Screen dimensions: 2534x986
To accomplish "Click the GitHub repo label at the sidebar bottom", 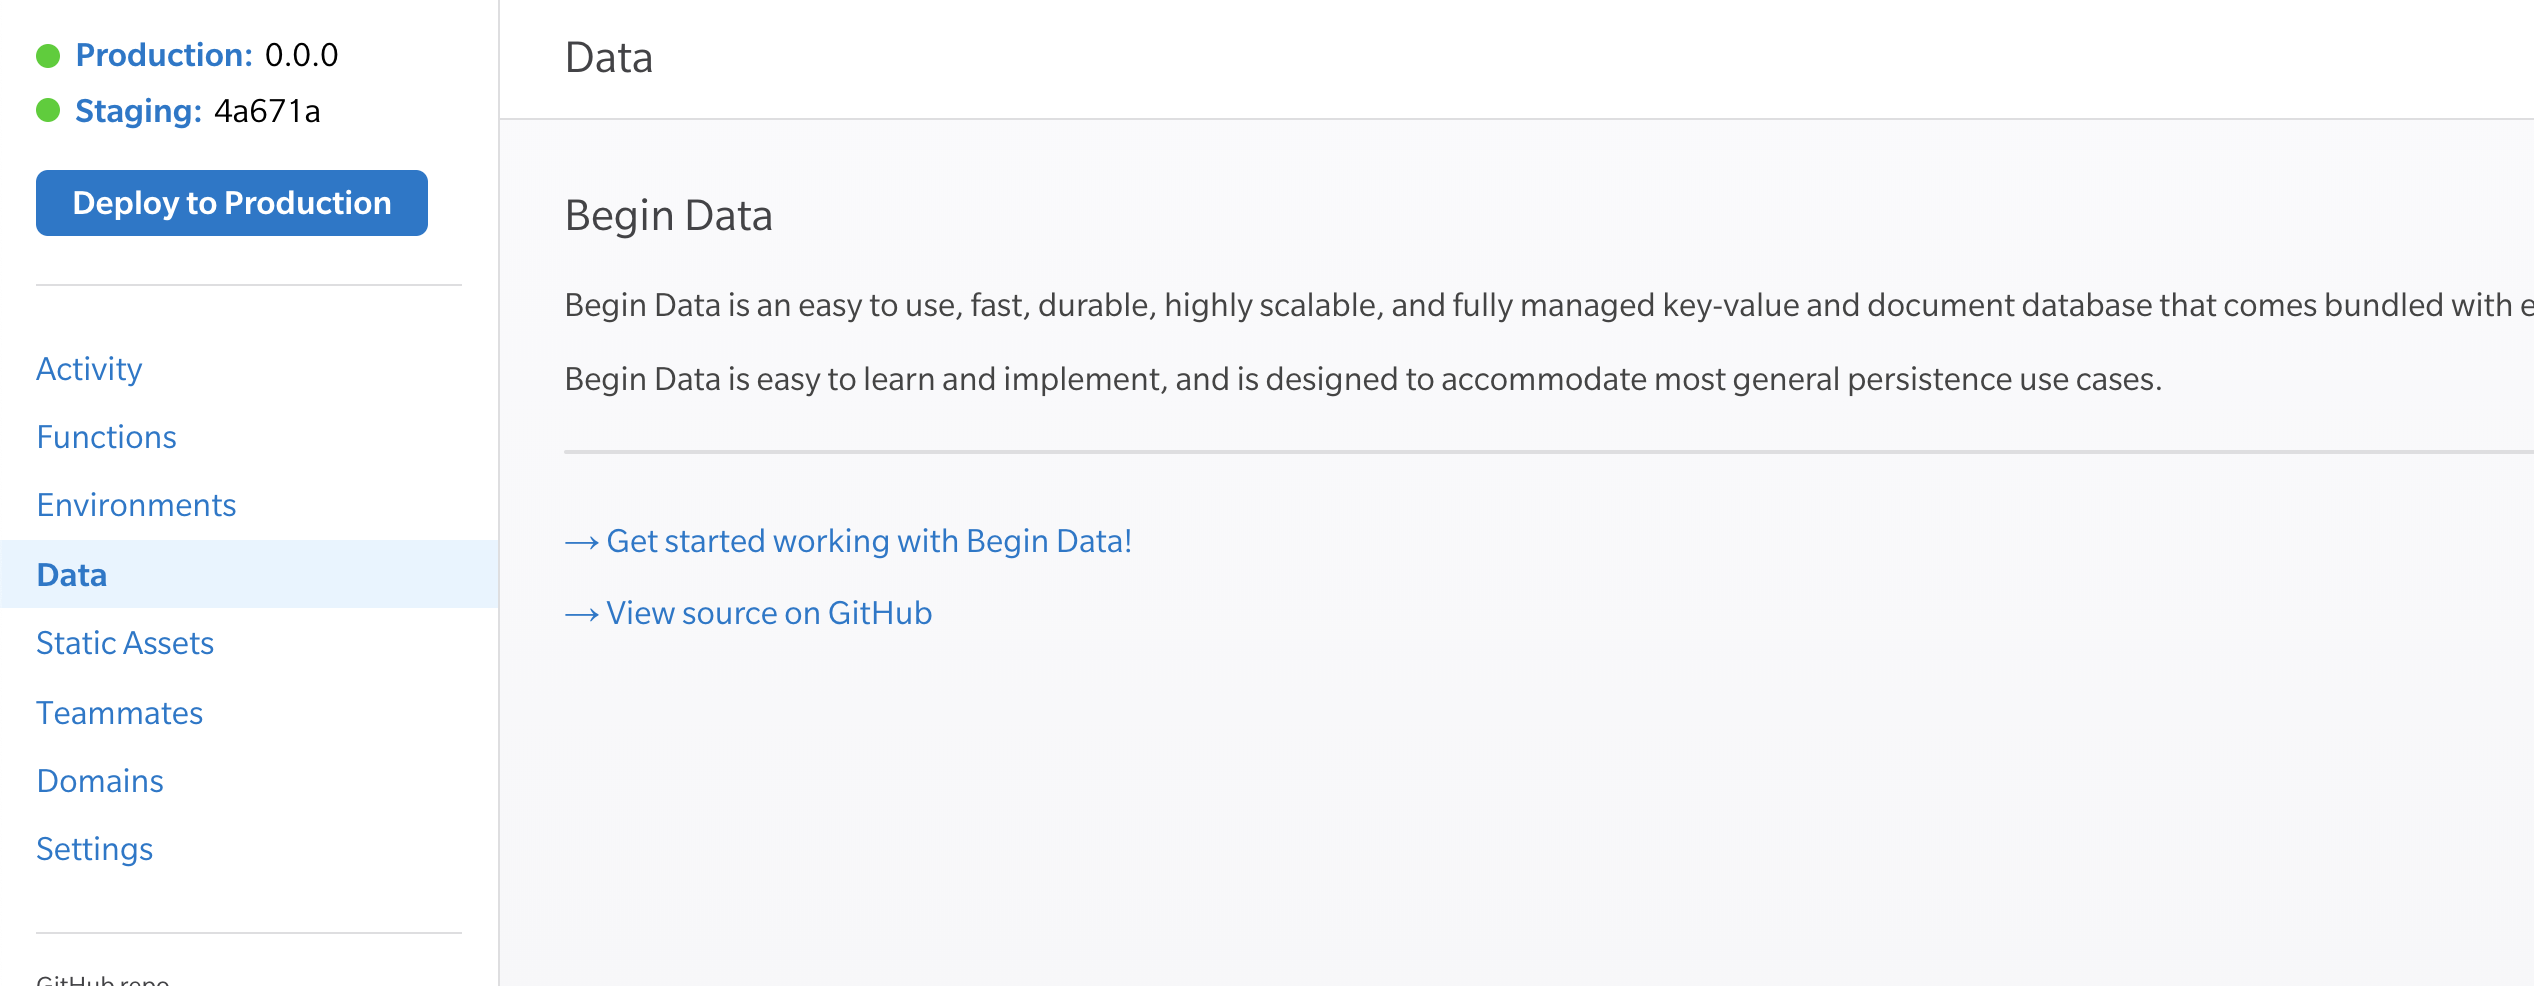I will pyautogui.click(x=102, y=980).
